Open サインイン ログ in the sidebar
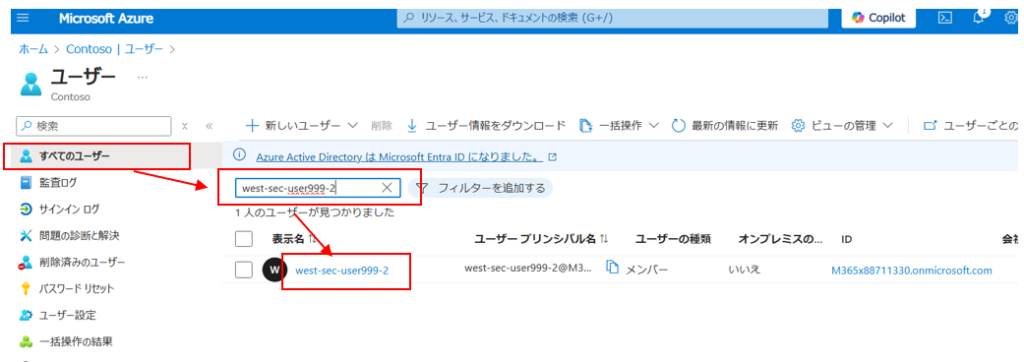The height and width of the screenshot is (362, 1024). pyautogui.click(x=69, y=209)
